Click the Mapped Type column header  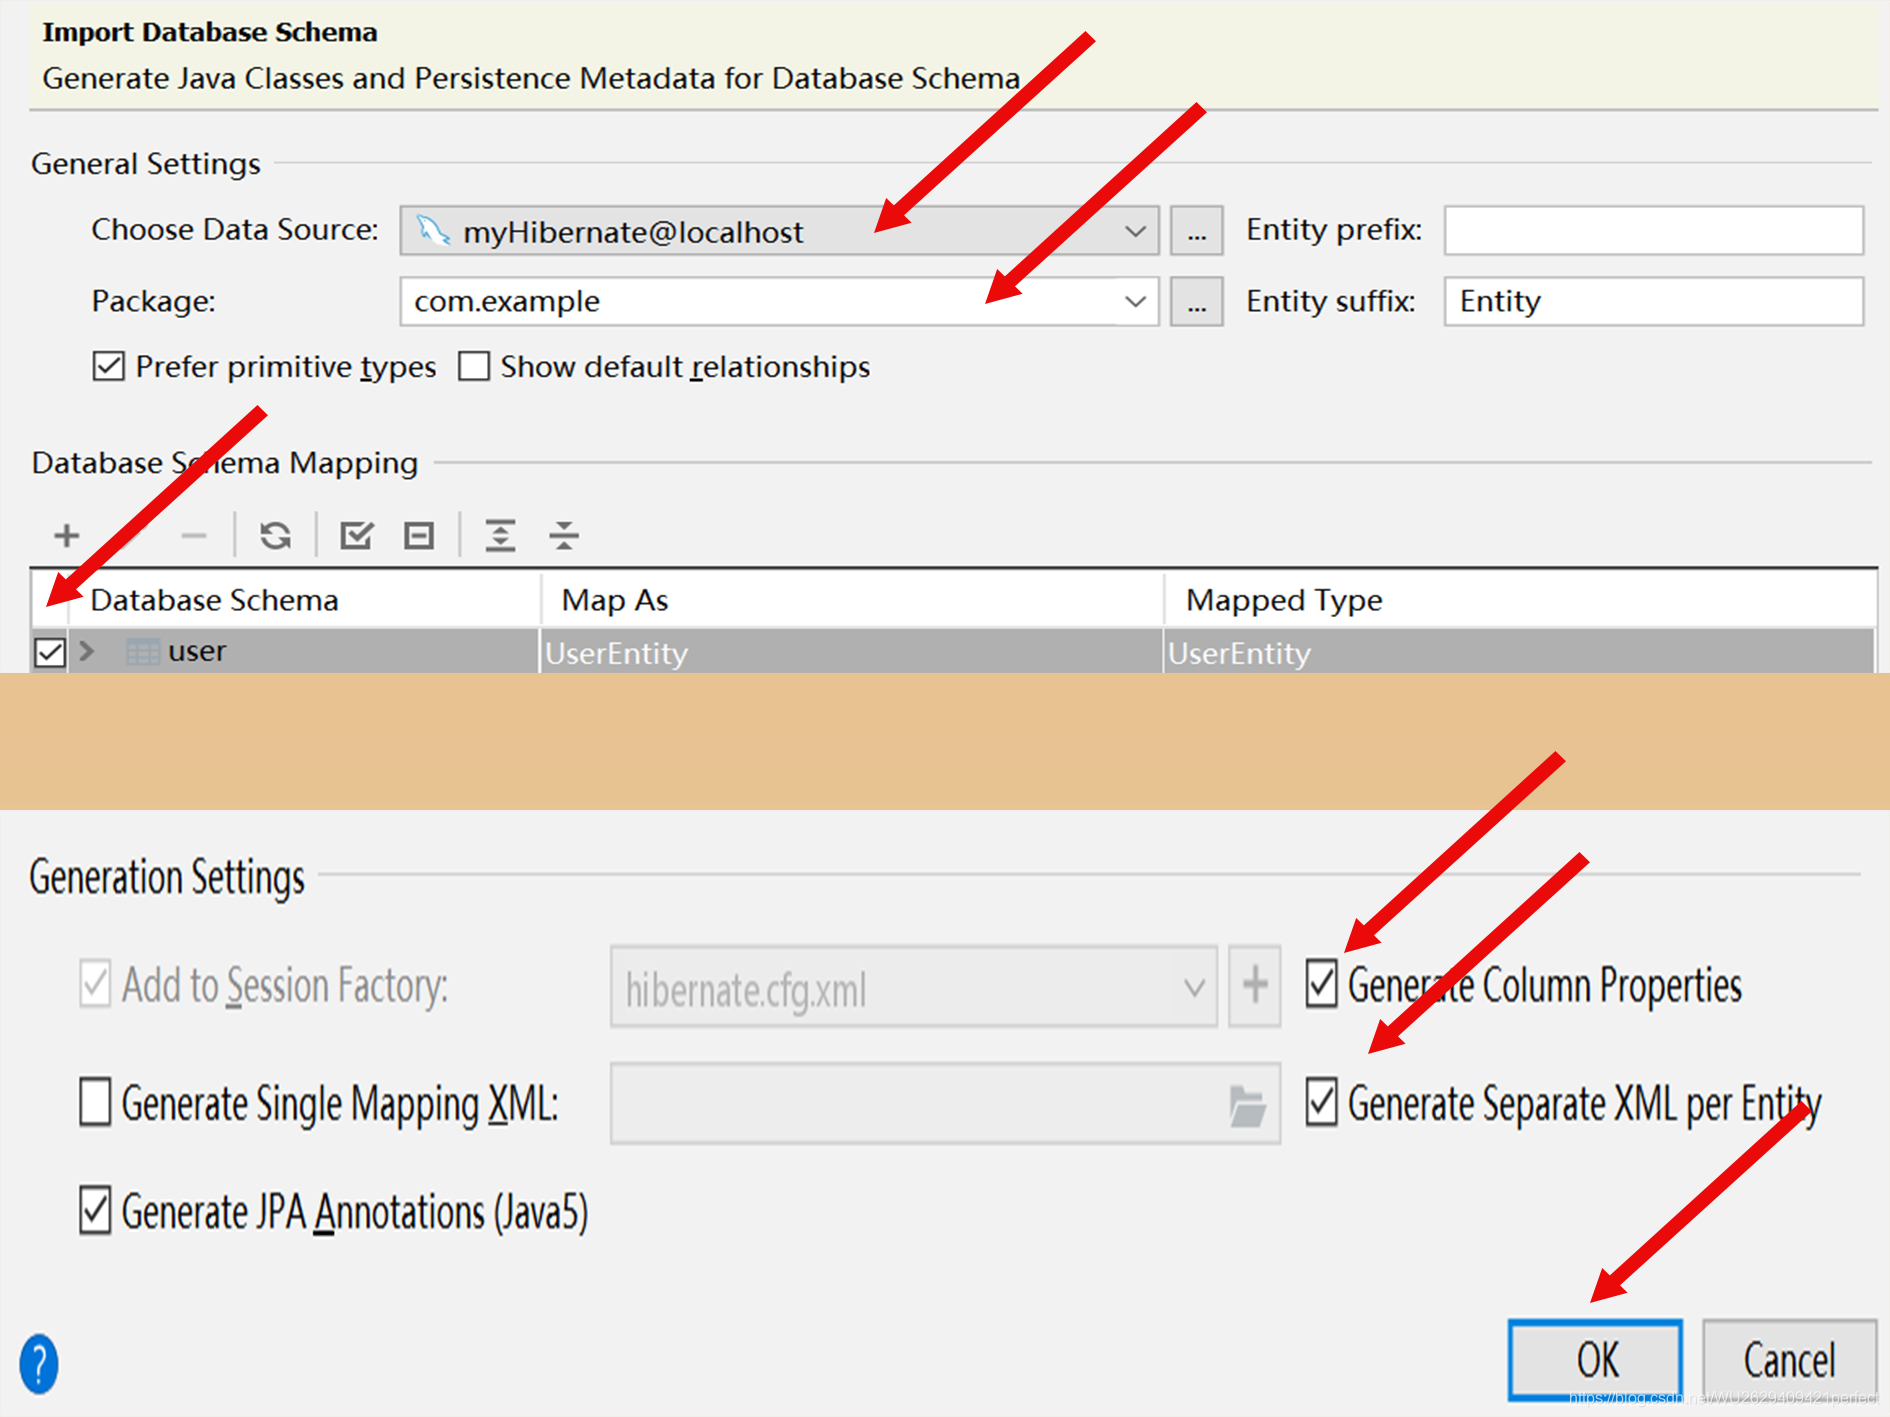1520,600
